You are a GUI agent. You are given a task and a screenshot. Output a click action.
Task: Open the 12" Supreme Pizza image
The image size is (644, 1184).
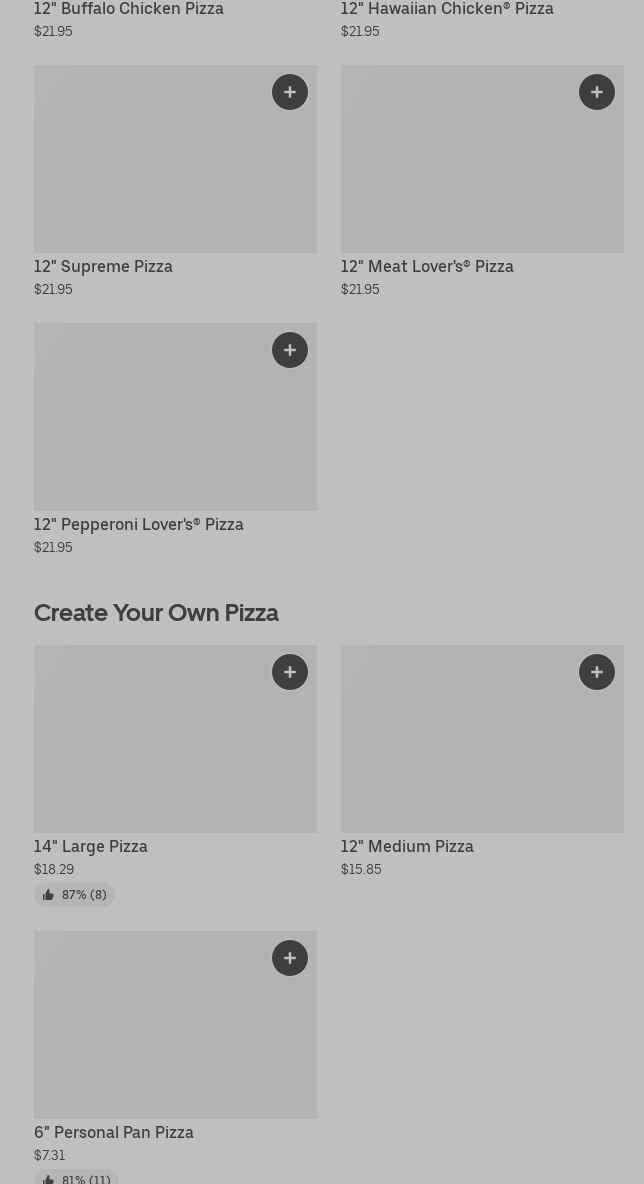click(x=175, y=159)
